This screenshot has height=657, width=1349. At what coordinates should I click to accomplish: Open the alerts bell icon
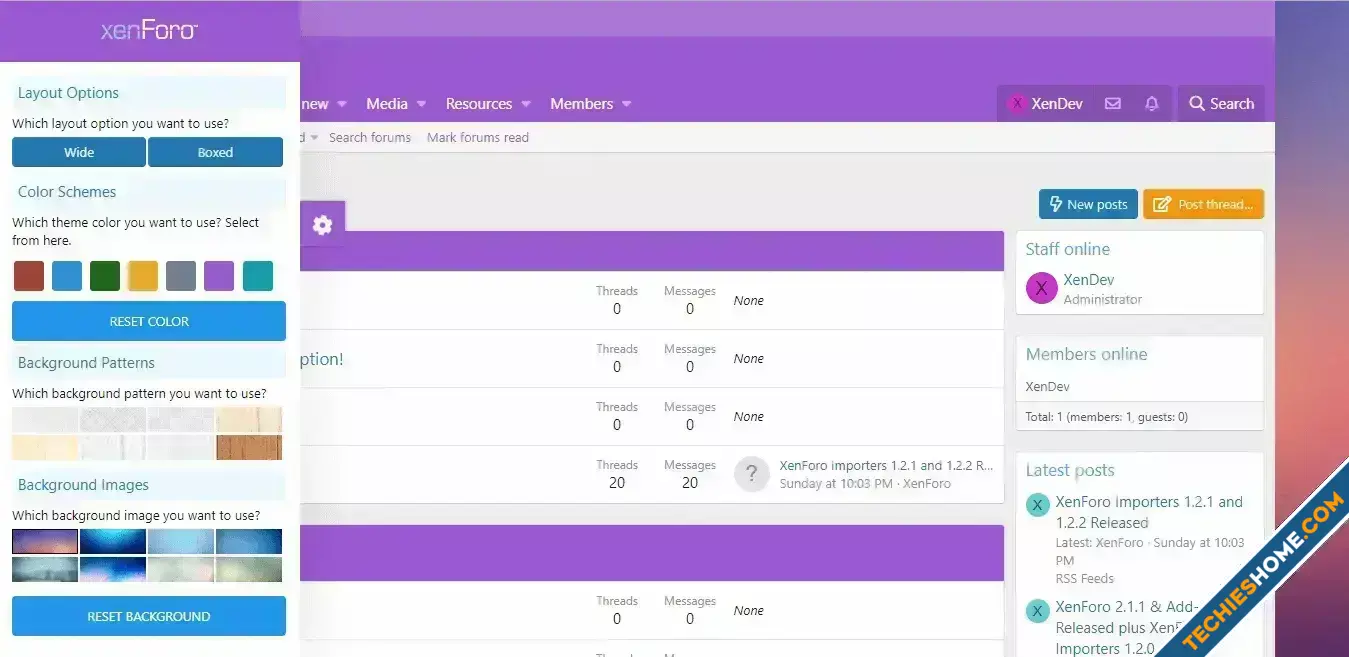(1152, 104)
